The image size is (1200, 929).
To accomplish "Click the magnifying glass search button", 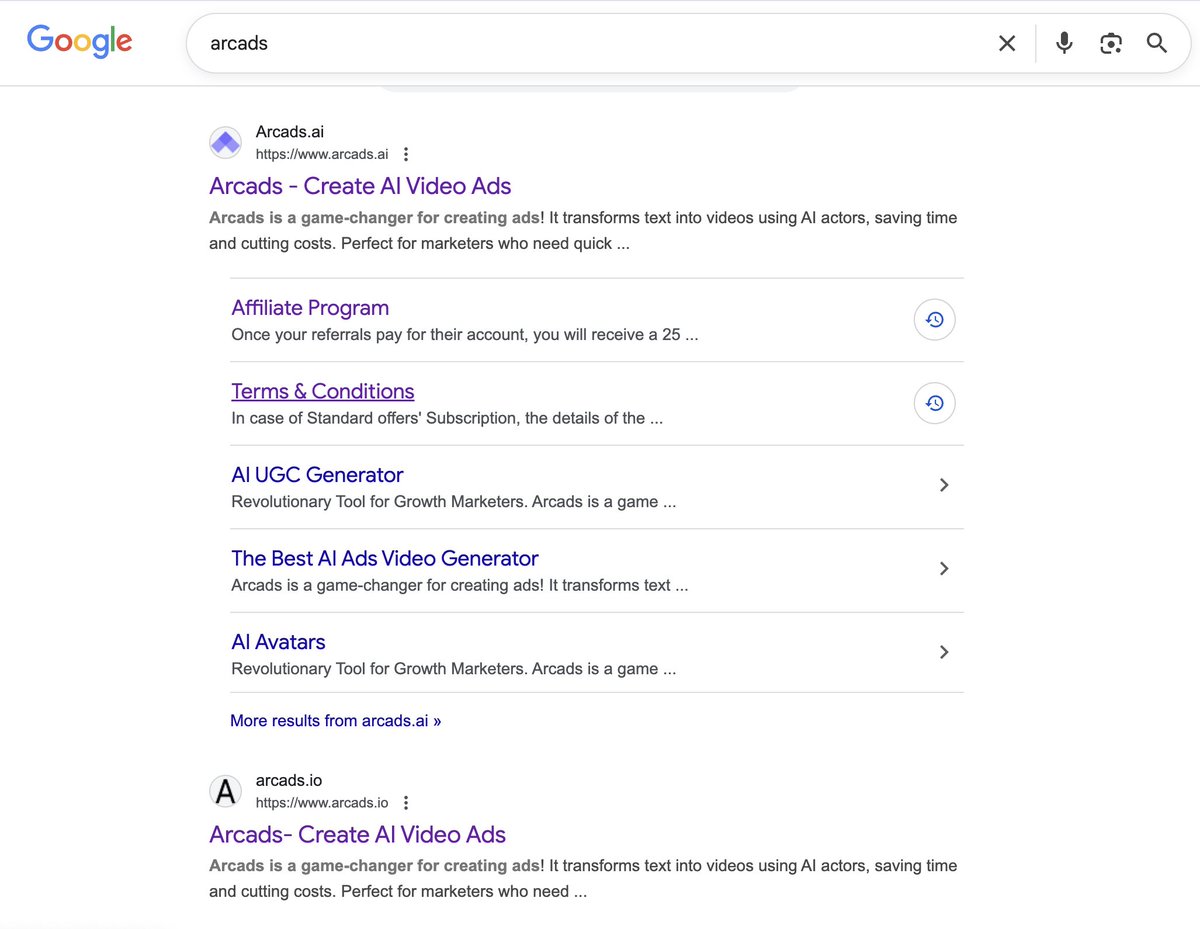I will coord(1157,43).
